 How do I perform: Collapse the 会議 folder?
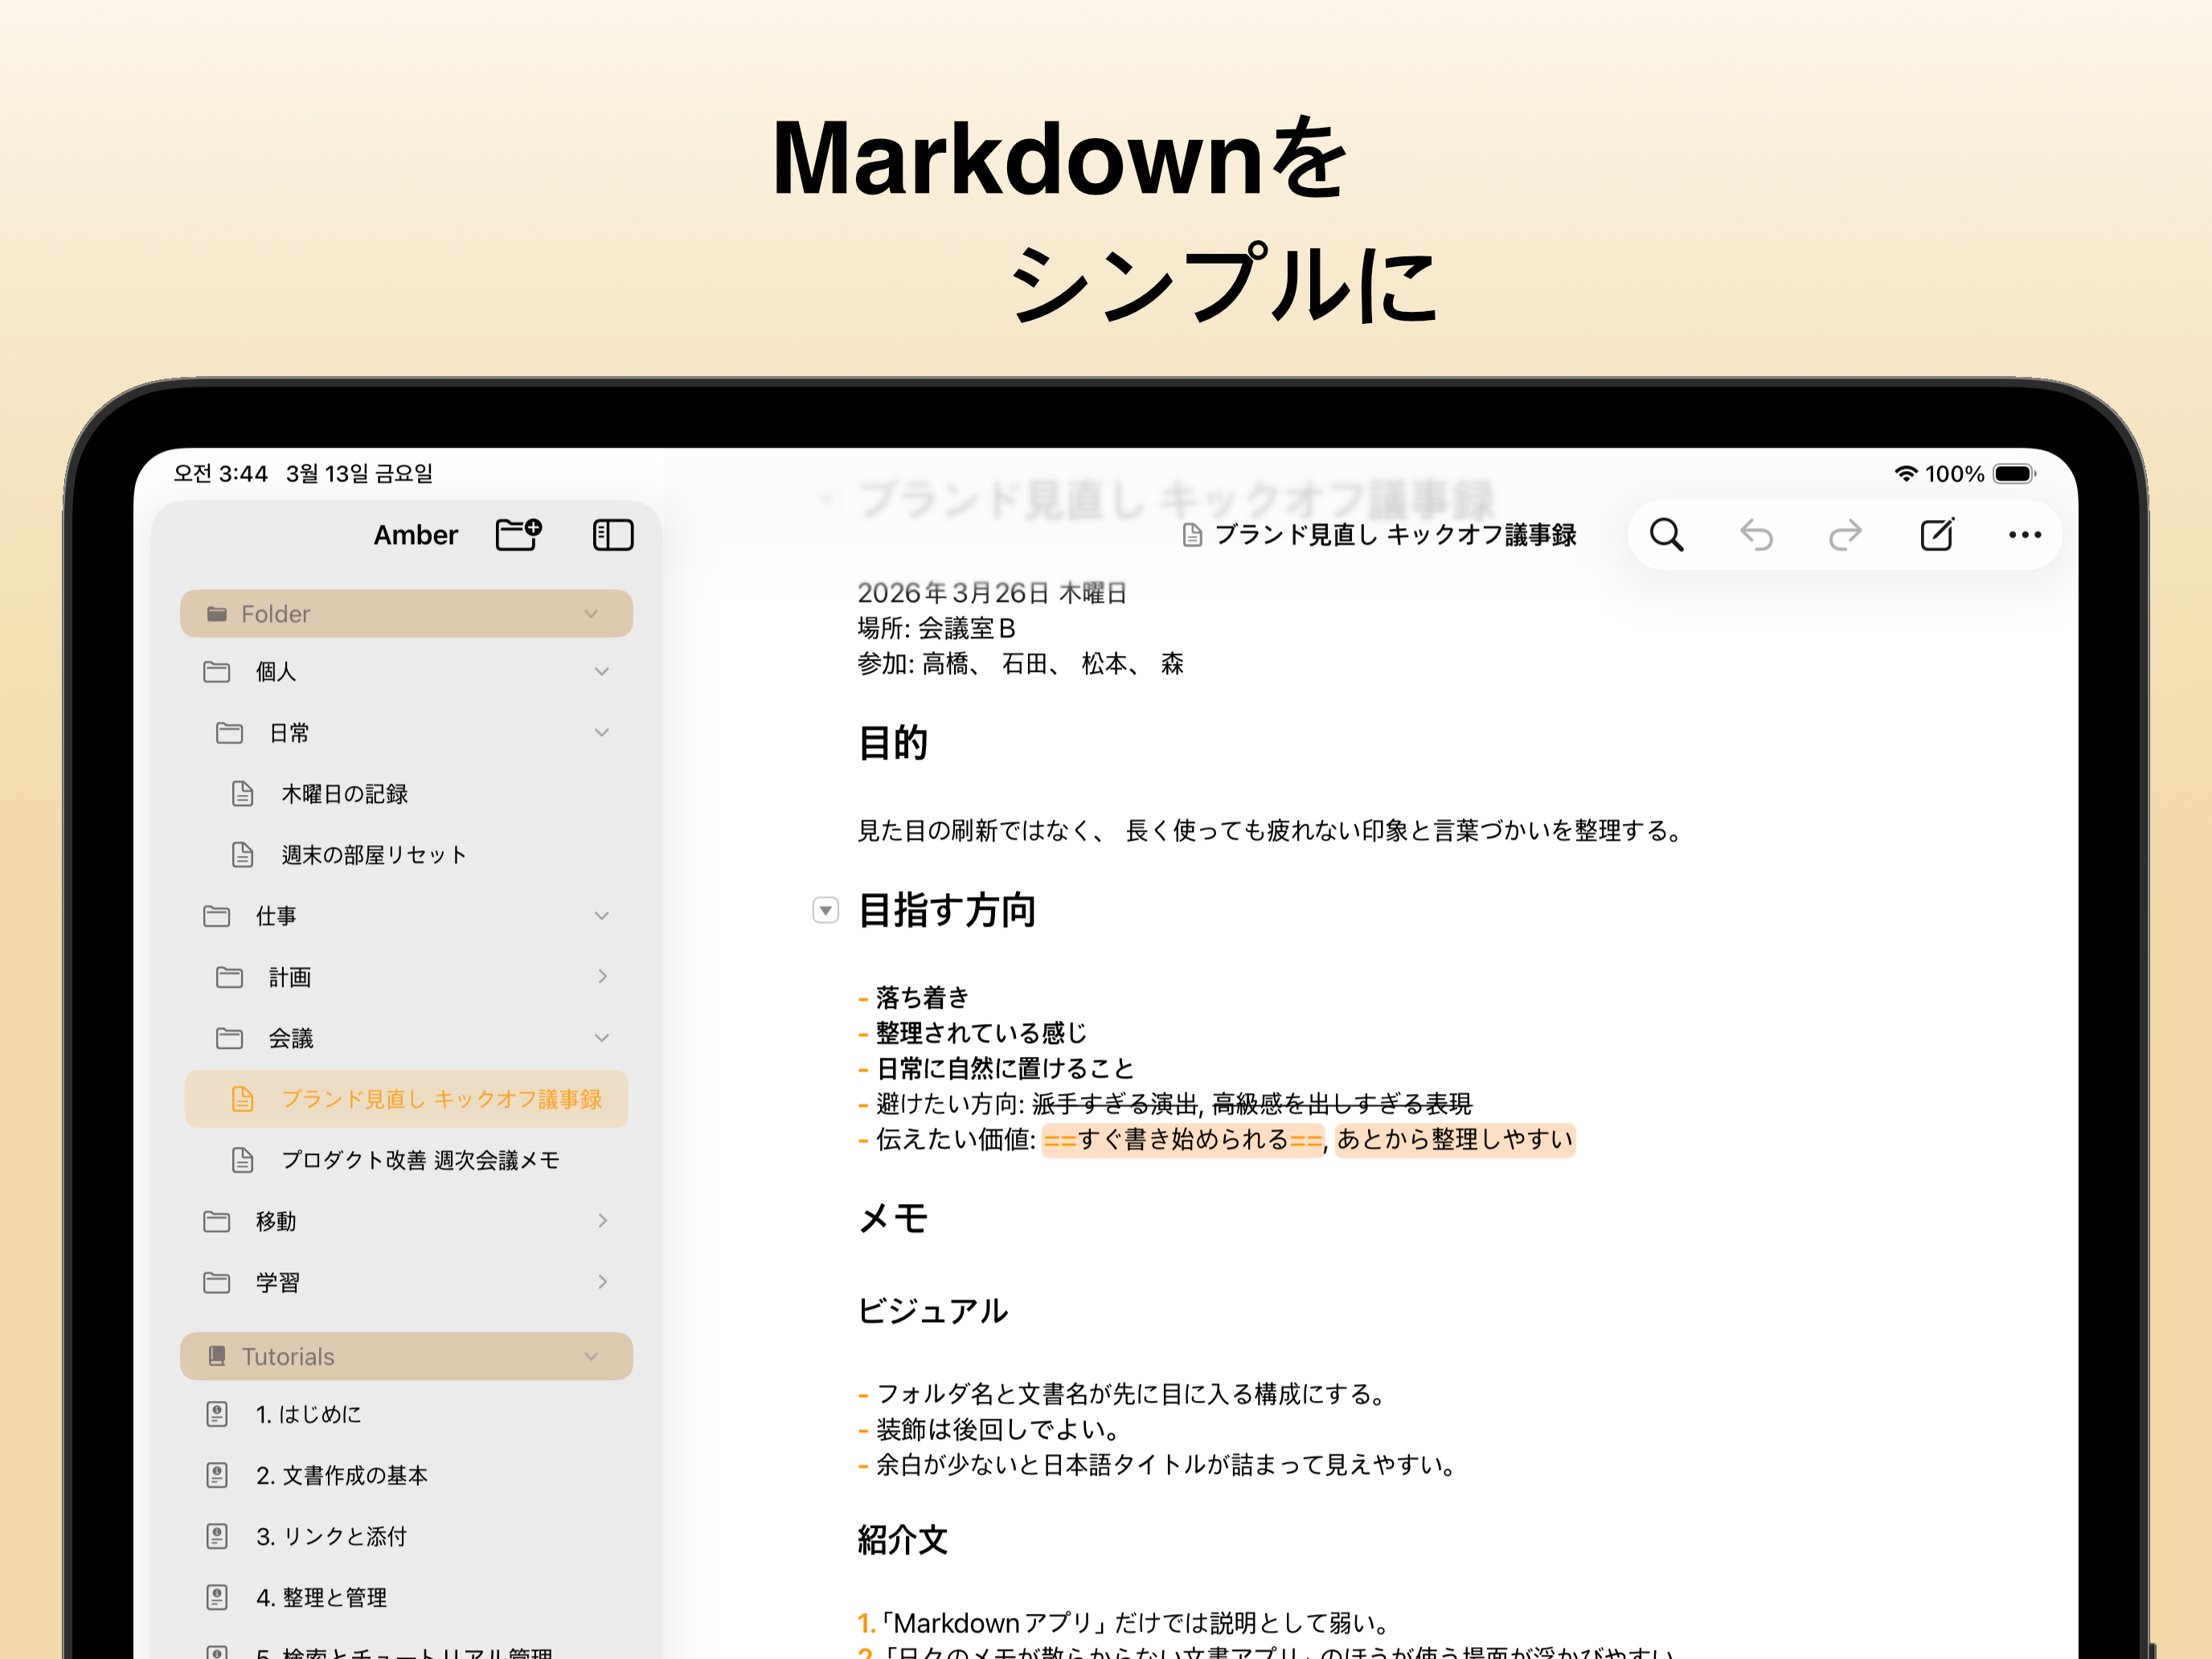(601, 1038)
